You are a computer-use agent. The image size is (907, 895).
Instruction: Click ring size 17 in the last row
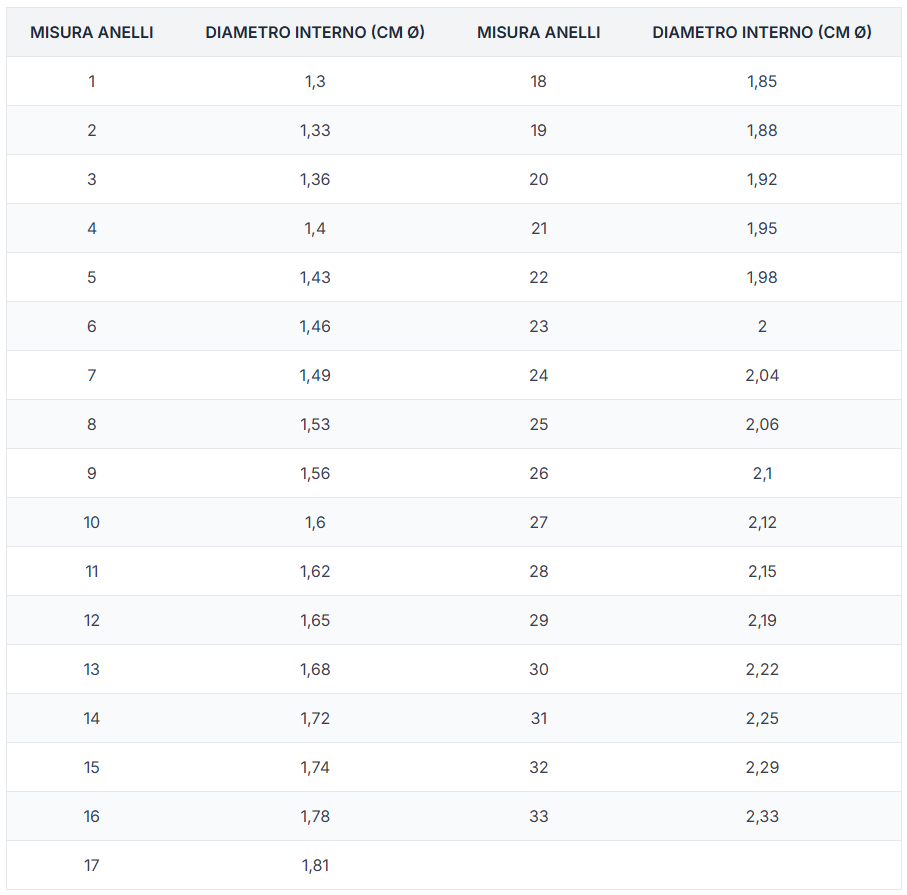click(92, 865)
